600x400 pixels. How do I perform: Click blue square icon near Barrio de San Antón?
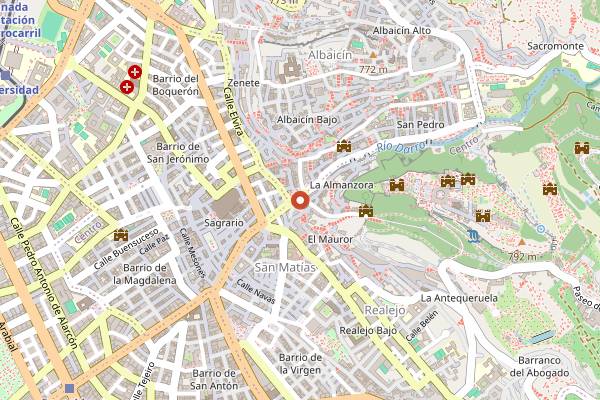(x=69, y=388)
